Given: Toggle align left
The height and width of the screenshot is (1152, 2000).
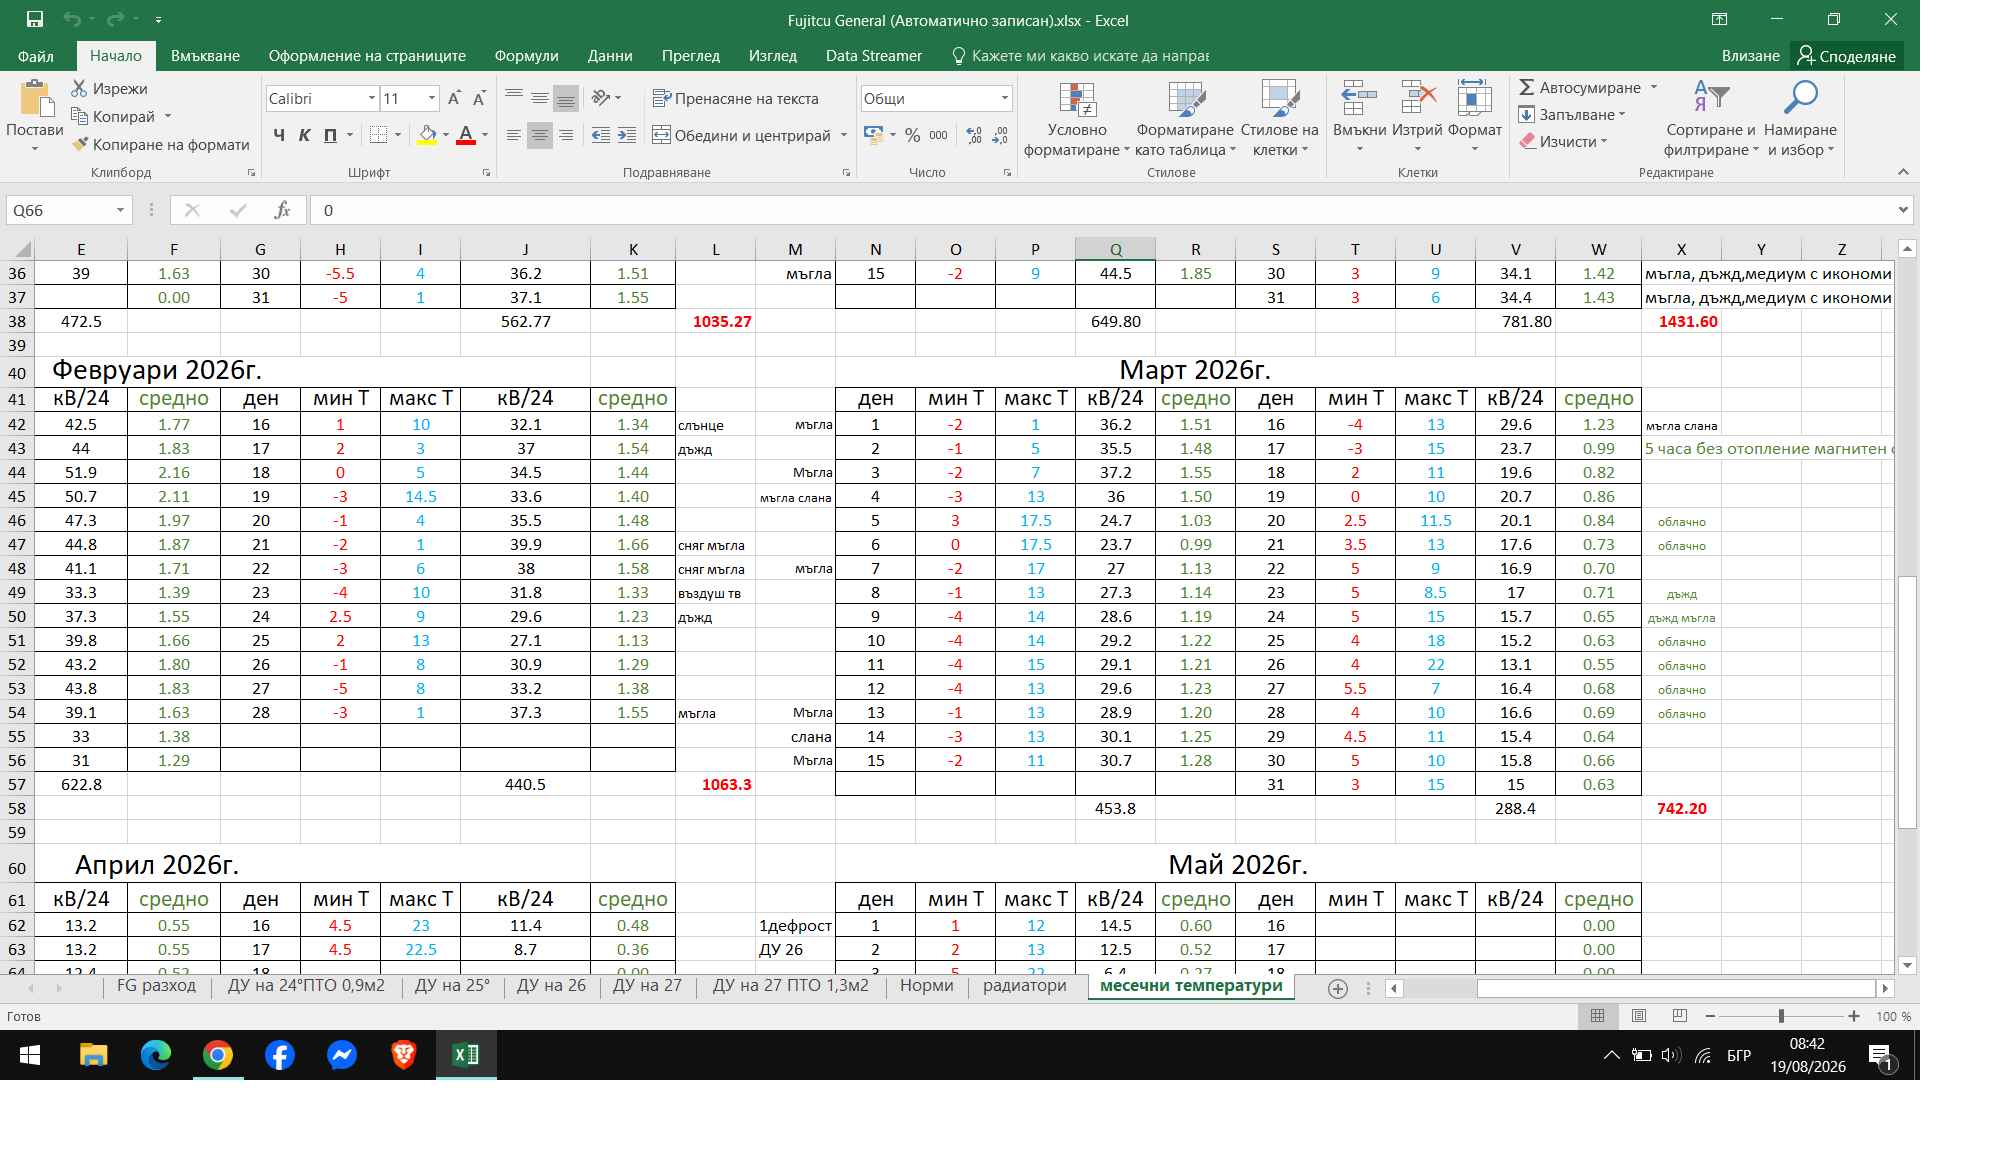Looking at the screenshot, I should [x=514, y=135].
